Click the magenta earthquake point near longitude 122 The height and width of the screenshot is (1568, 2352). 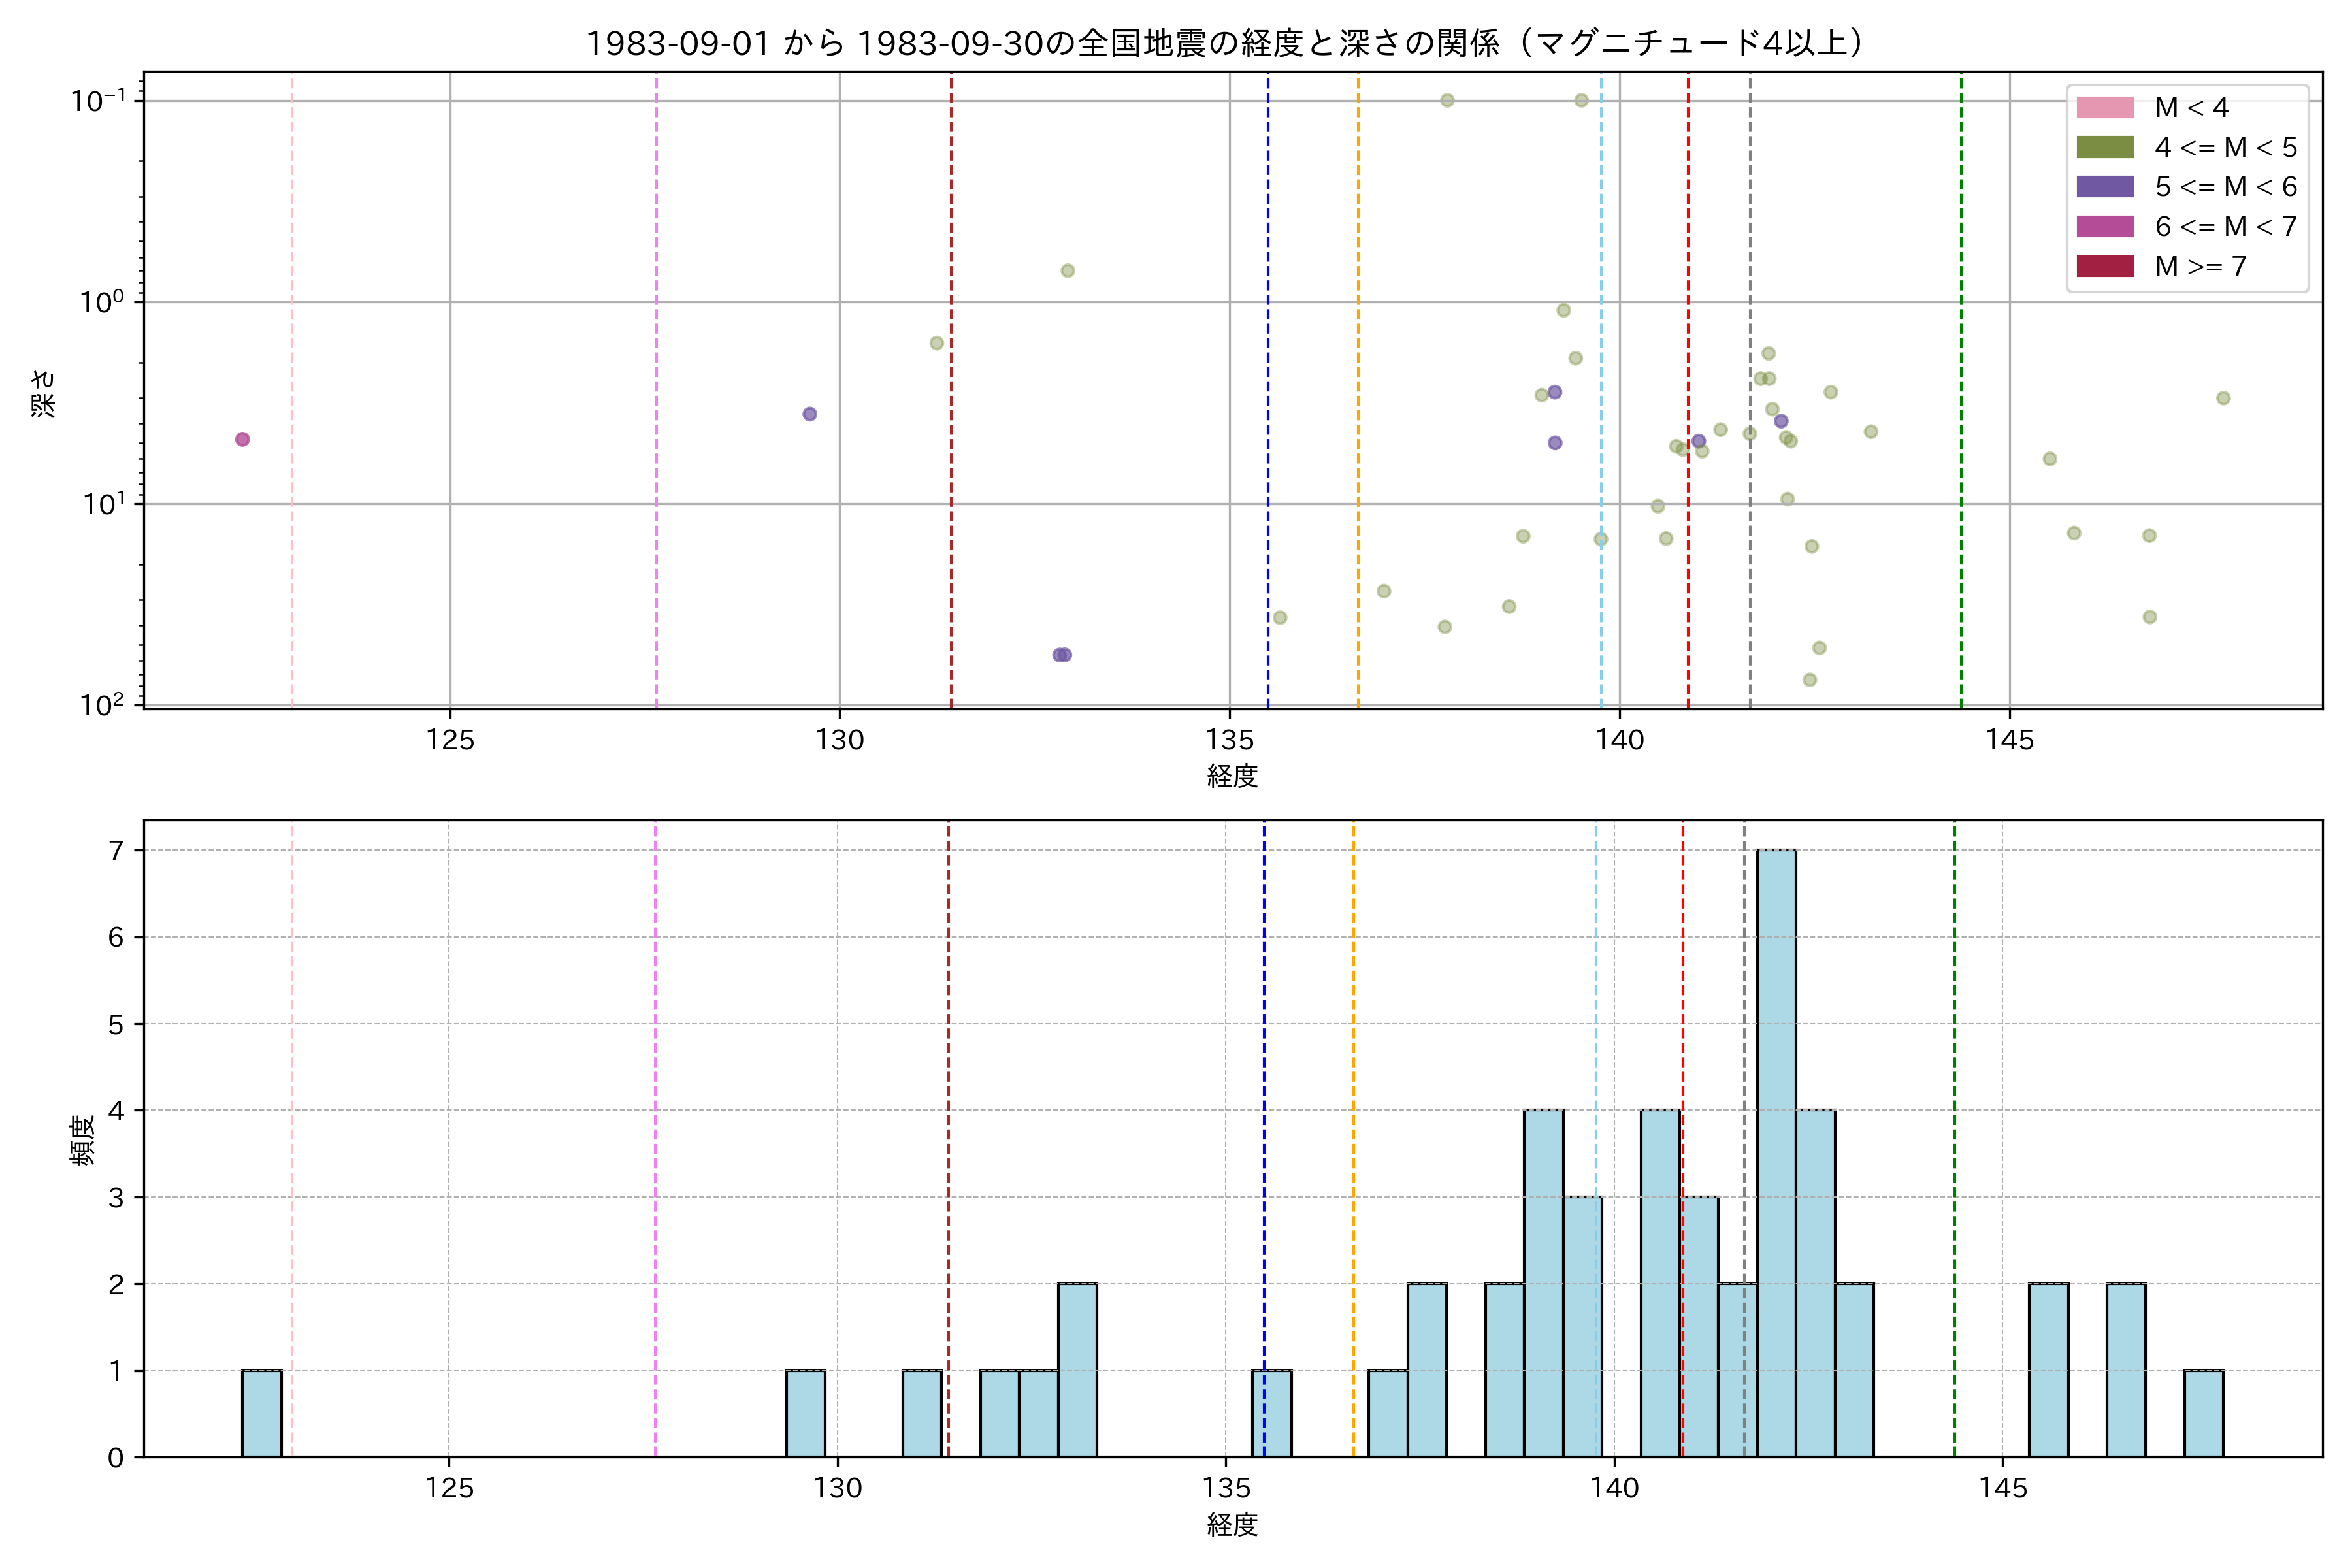point(242,439)
